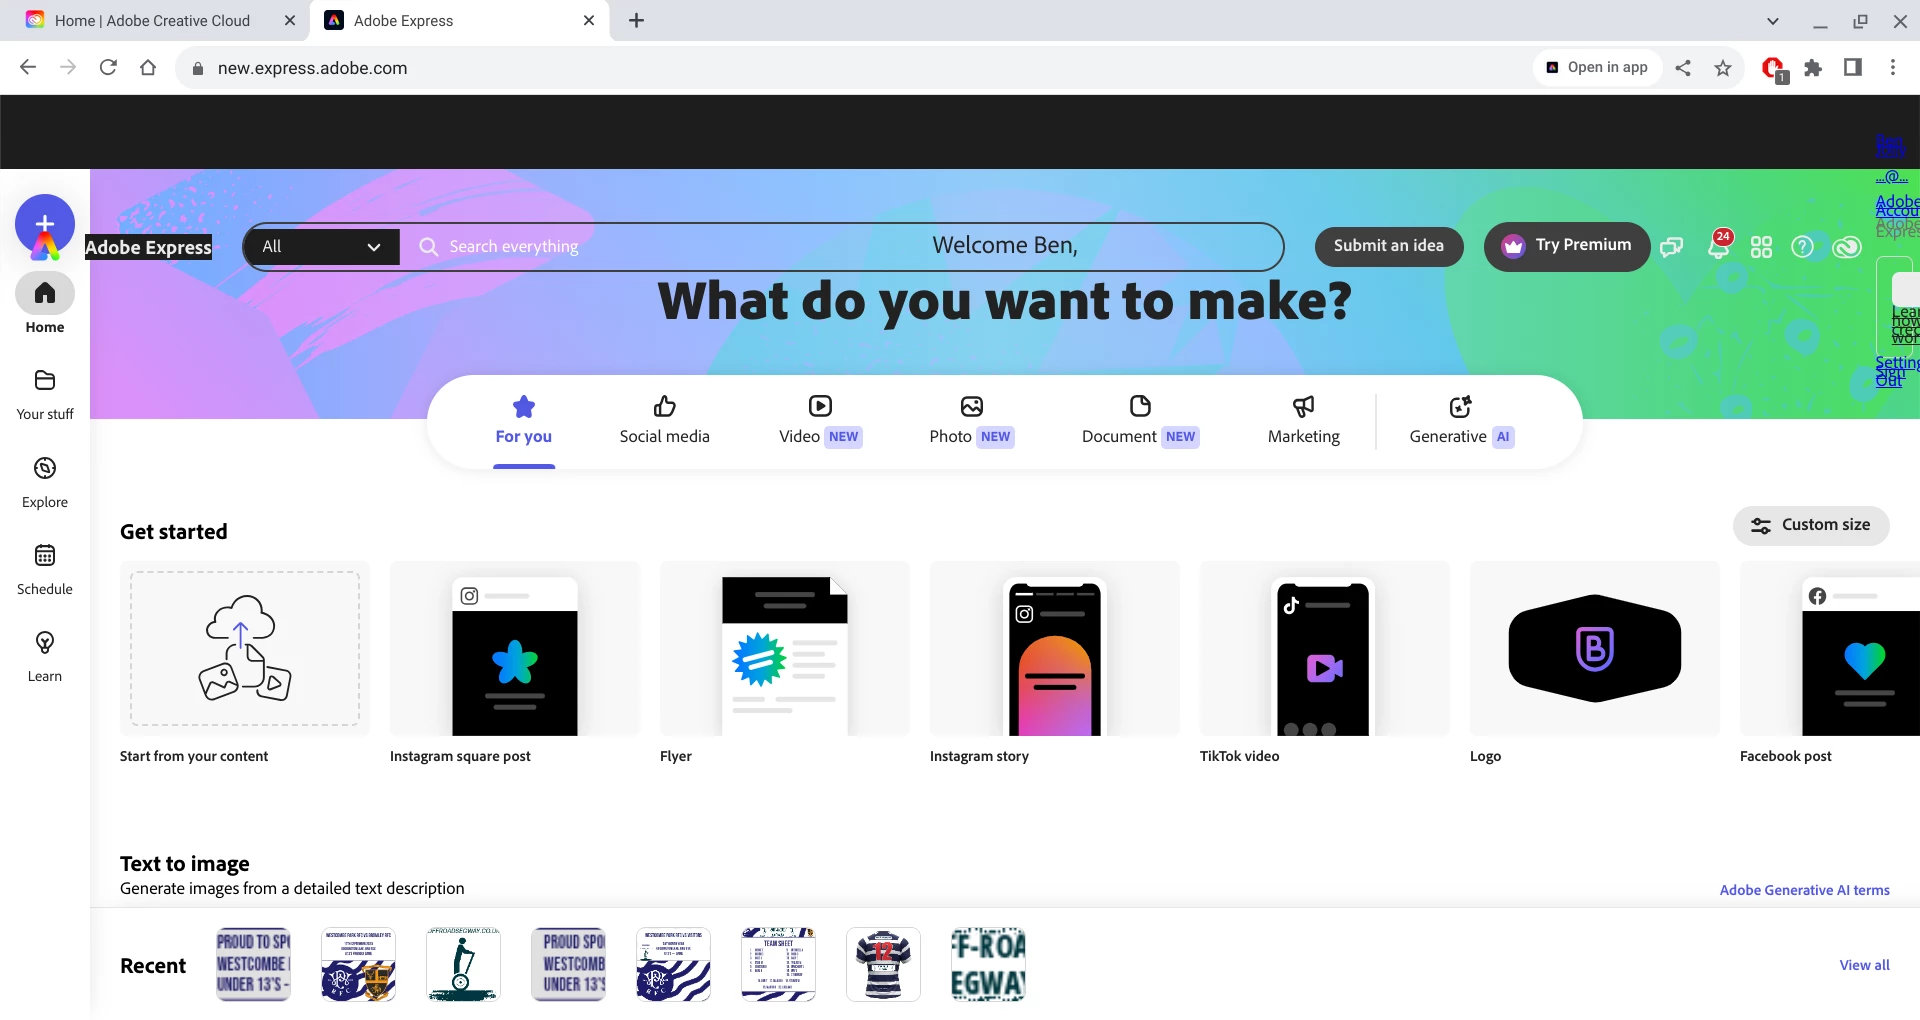Open the tab search chevron in the title bar
1920x1020 pixels.
point(1773,21)
